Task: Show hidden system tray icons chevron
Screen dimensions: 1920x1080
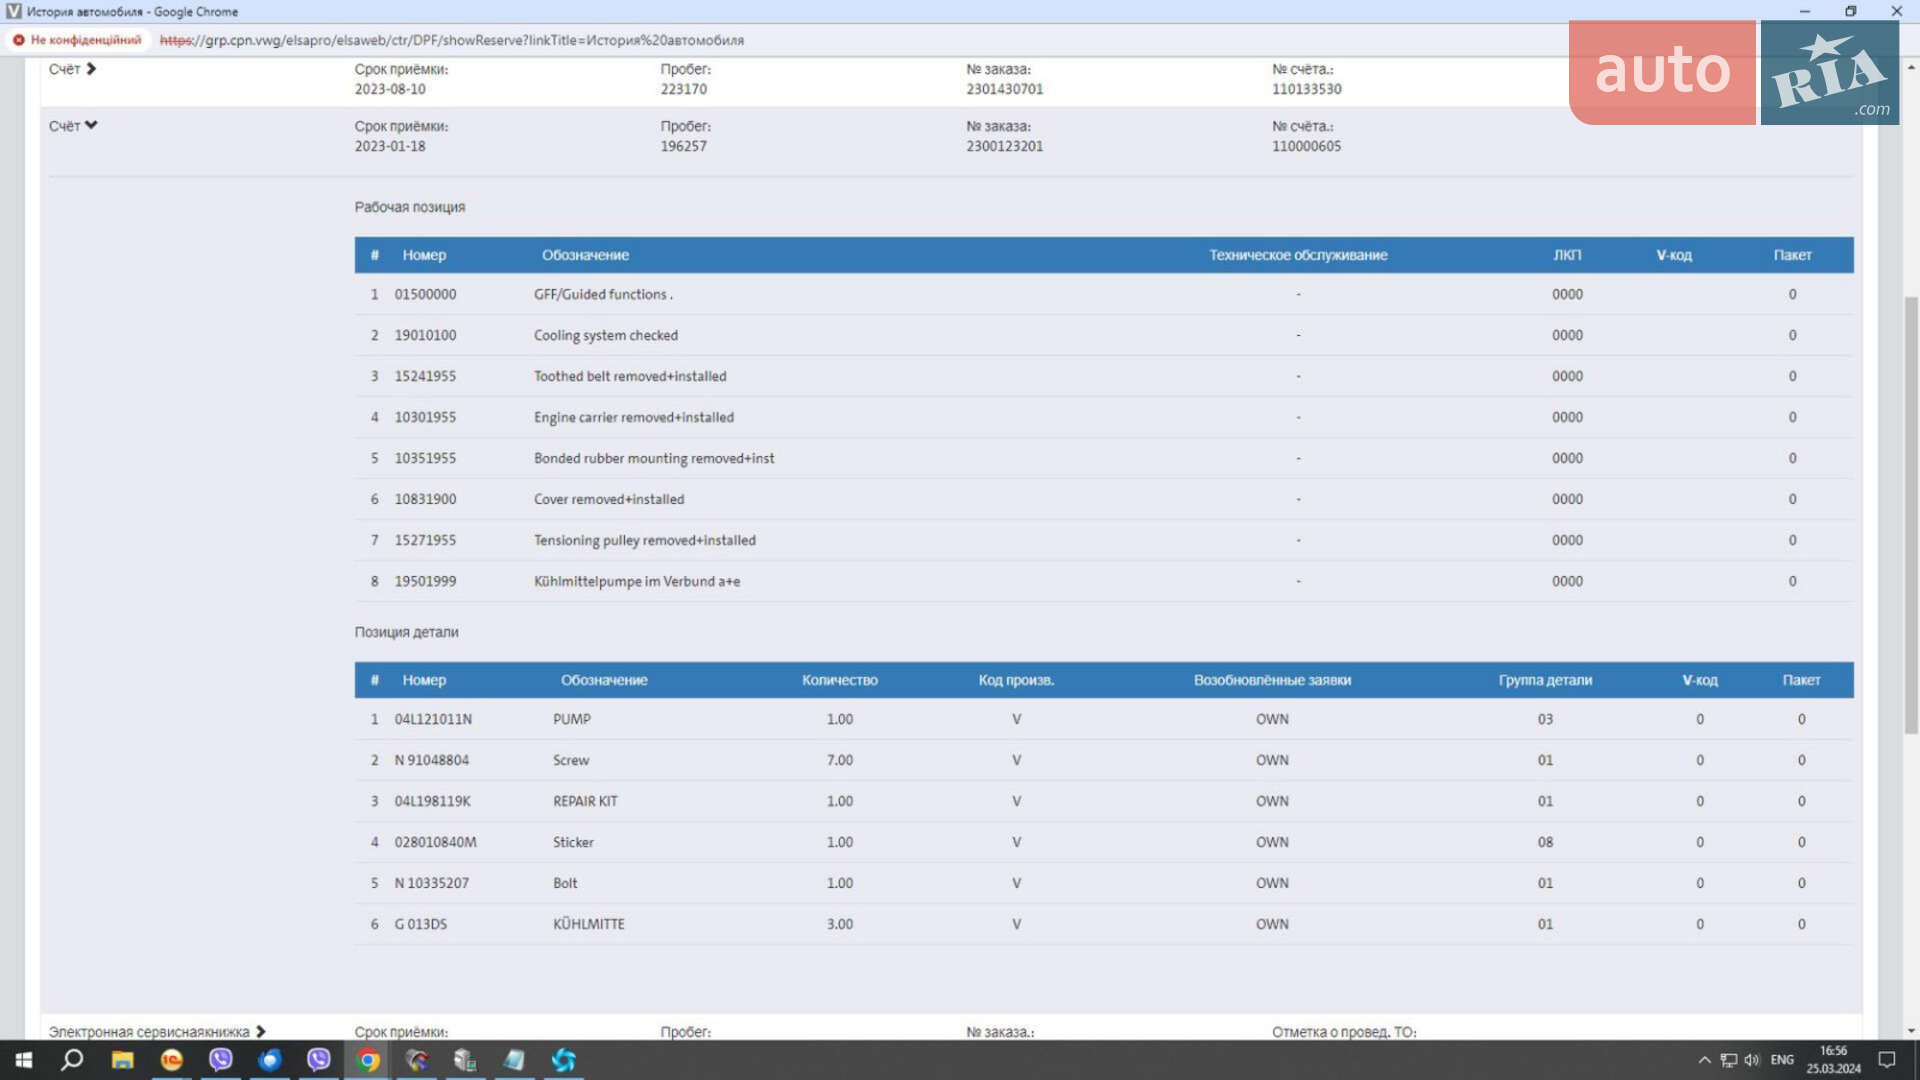Action: 1704,1060
